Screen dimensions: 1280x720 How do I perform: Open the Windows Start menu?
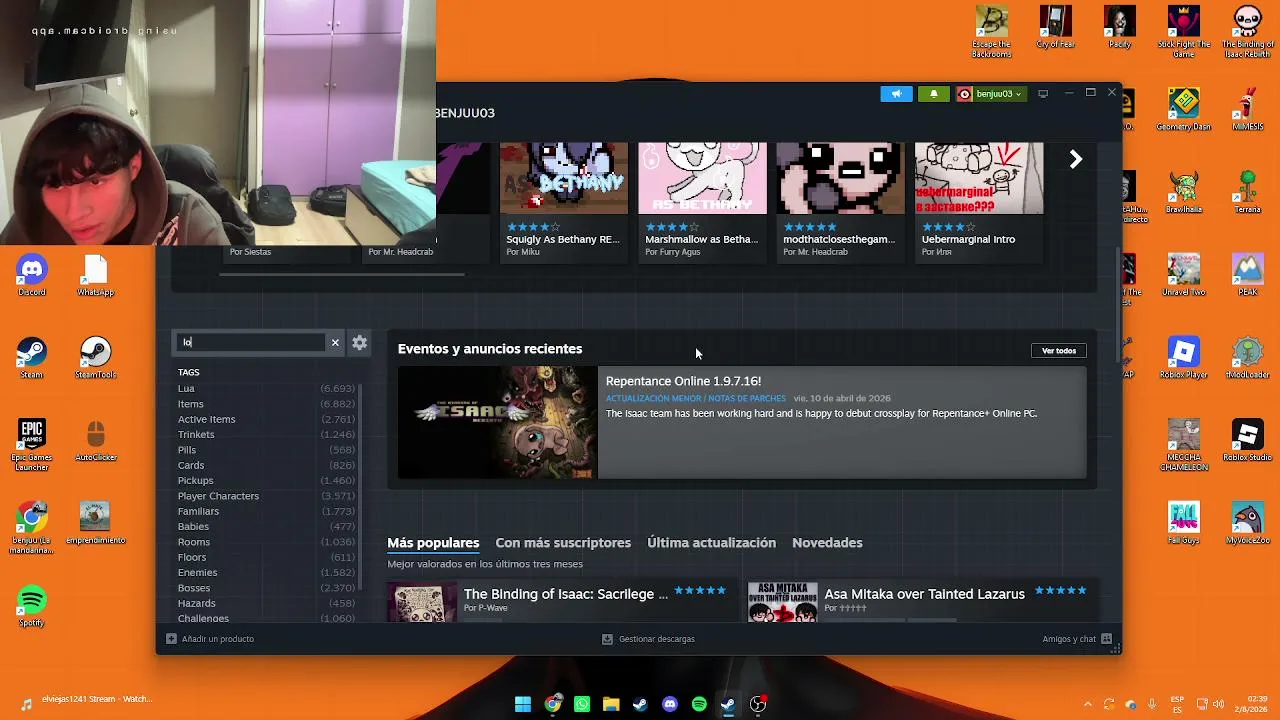click(523, 704)
